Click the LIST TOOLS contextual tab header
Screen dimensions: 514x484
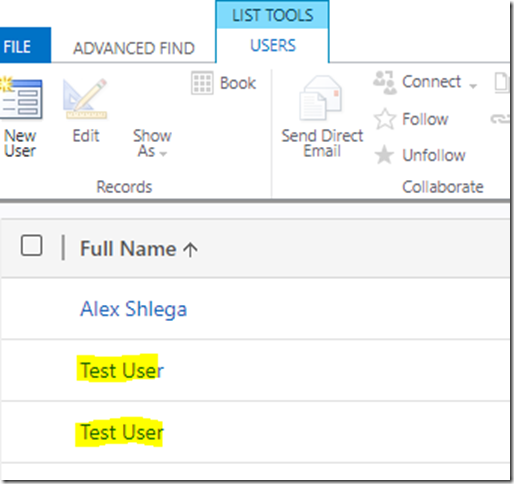point(273,15)
